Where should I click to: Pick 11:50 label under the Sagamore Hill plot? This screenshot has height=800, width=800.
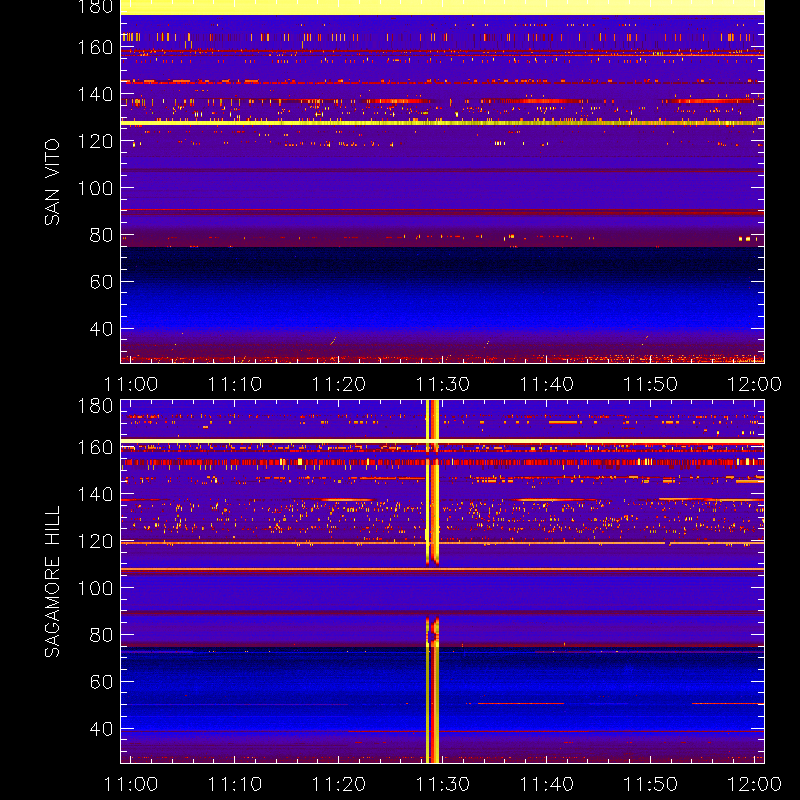[651, 784]
